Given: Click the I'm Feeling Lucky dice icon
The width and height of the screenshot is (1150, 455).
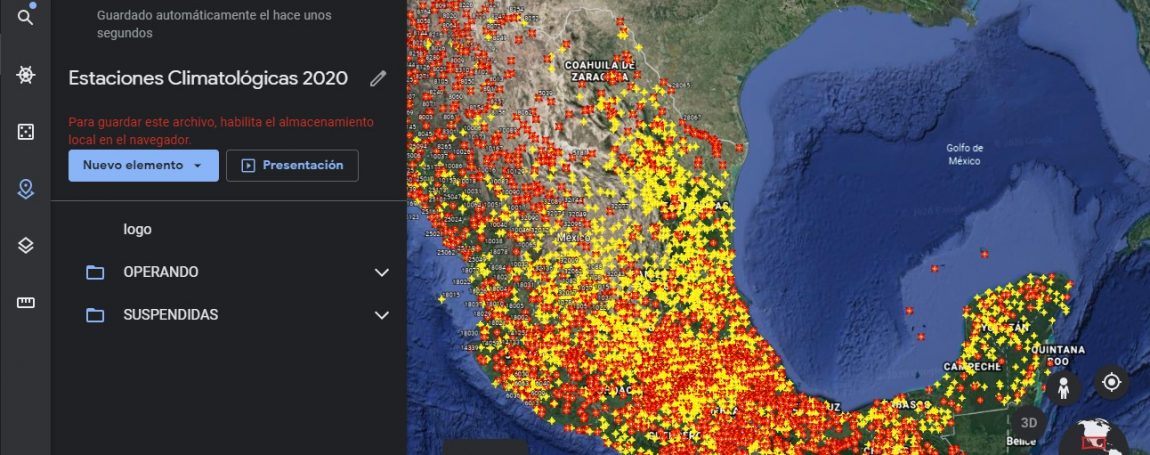Looking at the screenshot, I should 25,132.
